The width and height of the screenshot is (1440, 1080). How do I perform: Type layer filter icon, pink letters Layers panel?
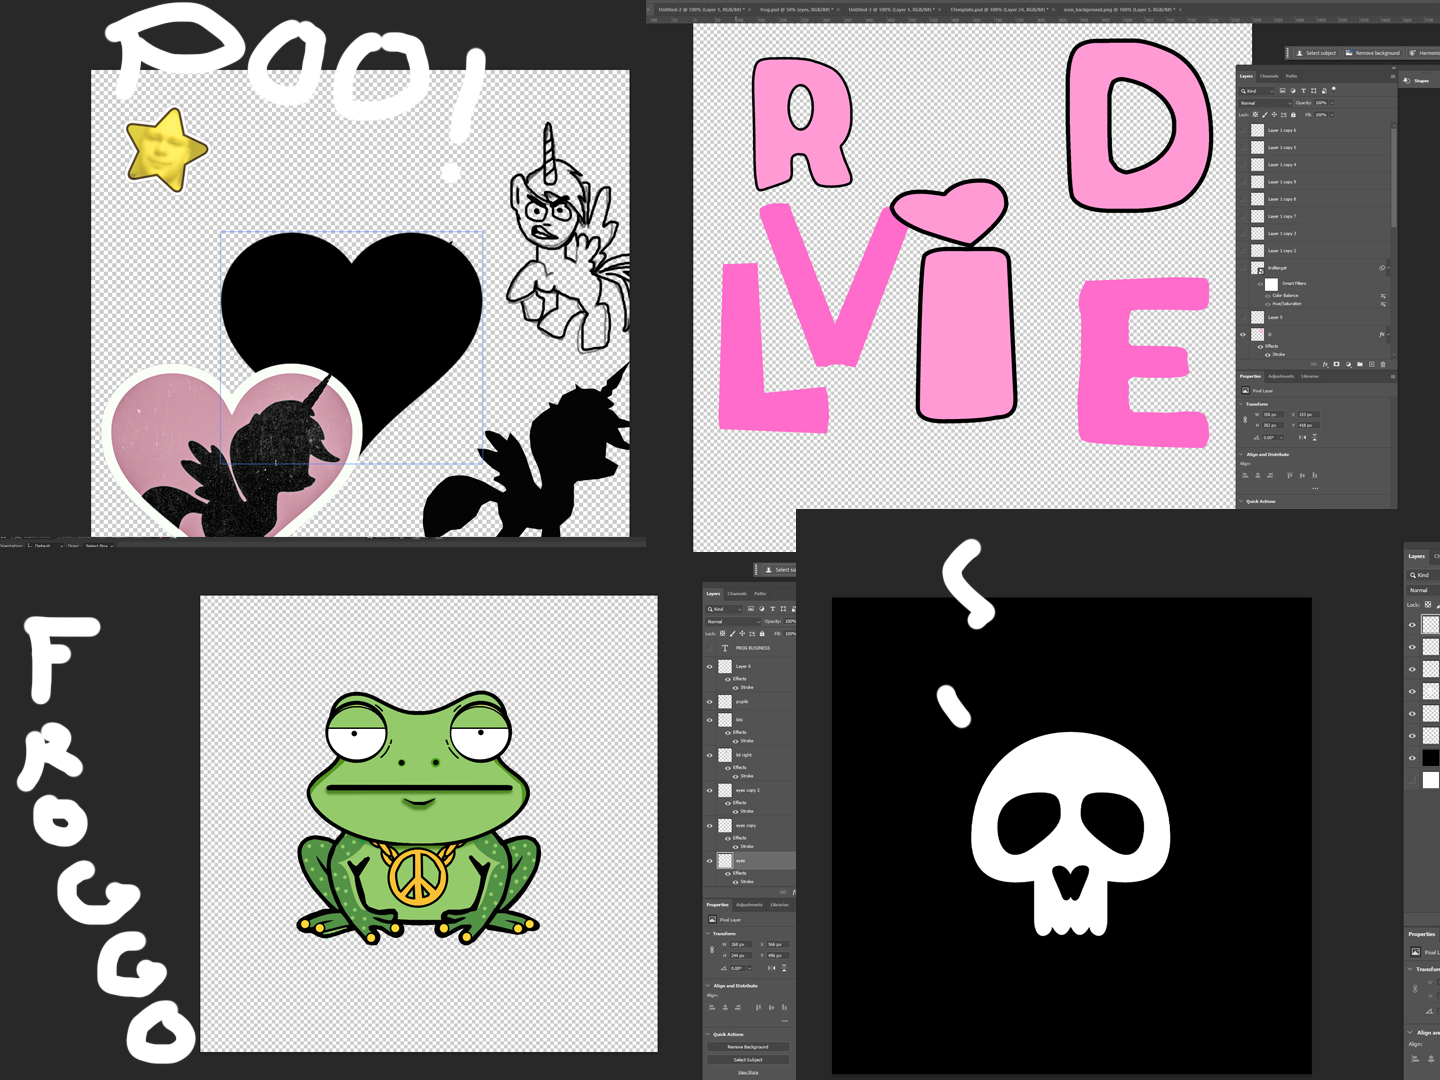pos(1304,91)
